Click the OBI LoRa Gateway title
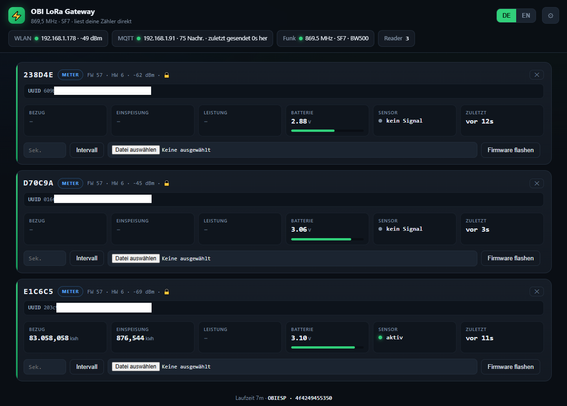The width and height of the screenshot is (567, 406). (x=63, y=12)
